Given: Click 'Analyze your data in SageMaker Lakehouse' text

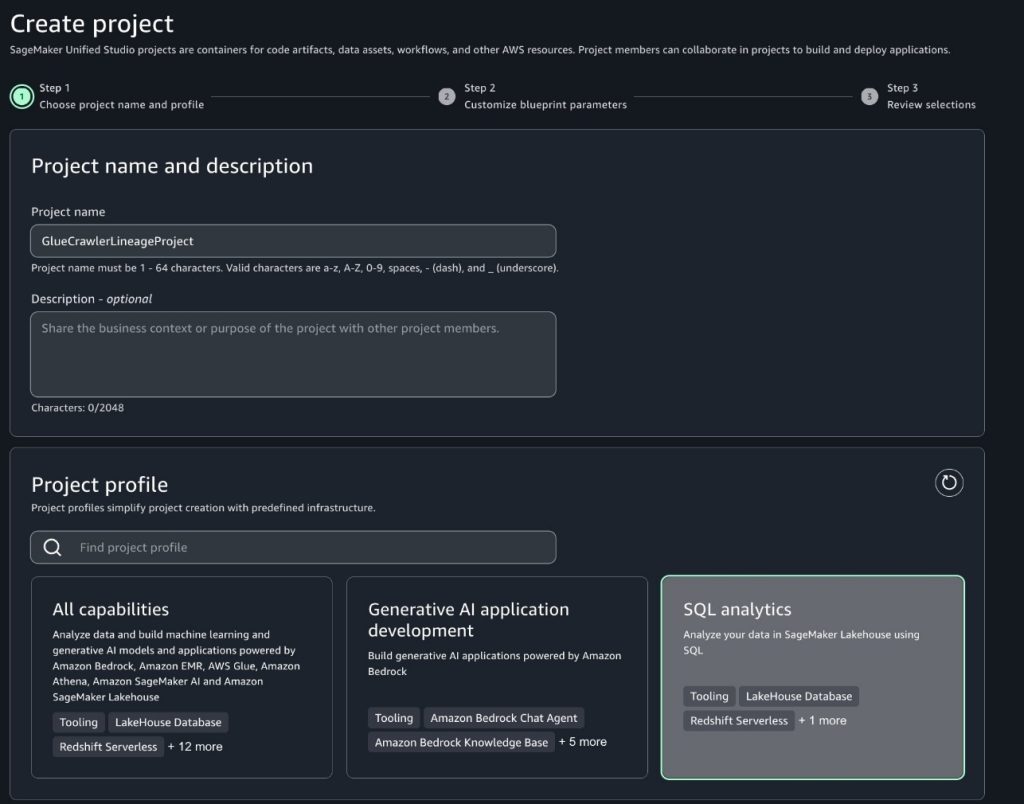Looking at the screenshot, I should [x=801, y=642].
